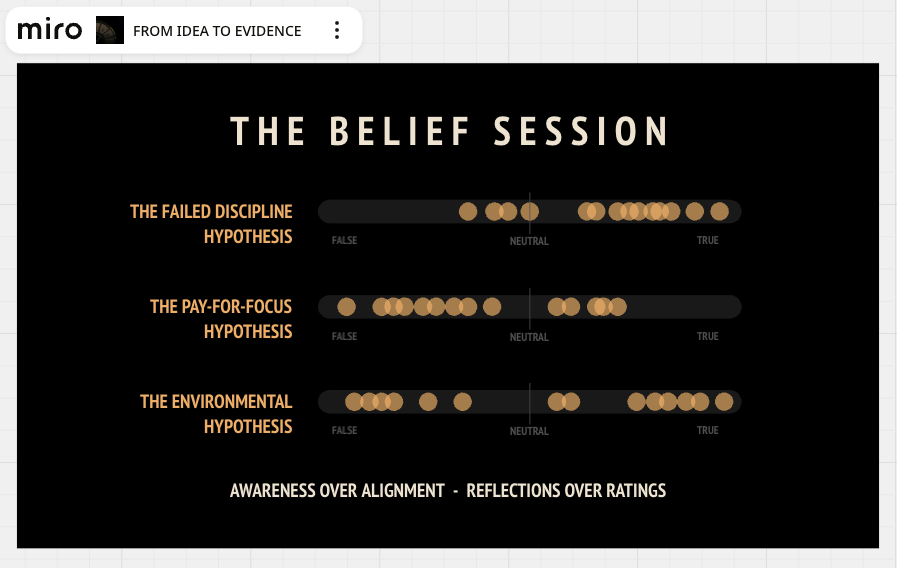This screenshot has width=897, height=568.
Task: Click FALSE label under Failed Discipline scale
Action: coord(344,240)
